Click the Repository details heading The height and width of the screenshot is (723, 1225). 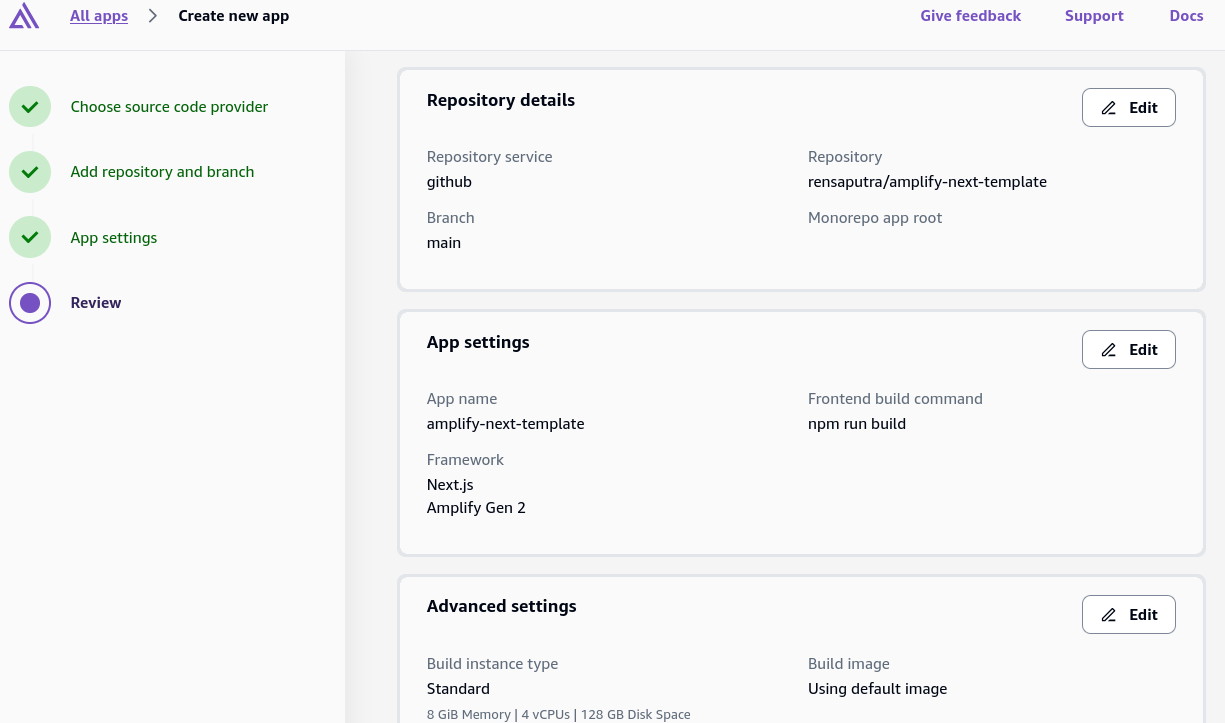coord(501,100)
